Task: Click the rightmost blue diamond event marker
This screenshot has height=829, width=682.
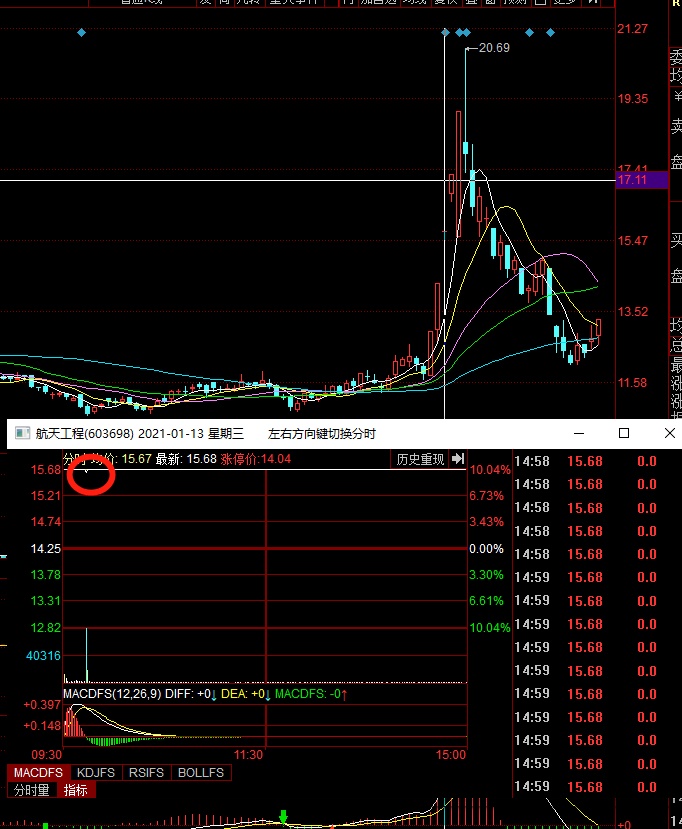Action: click(x=550, y=33)
